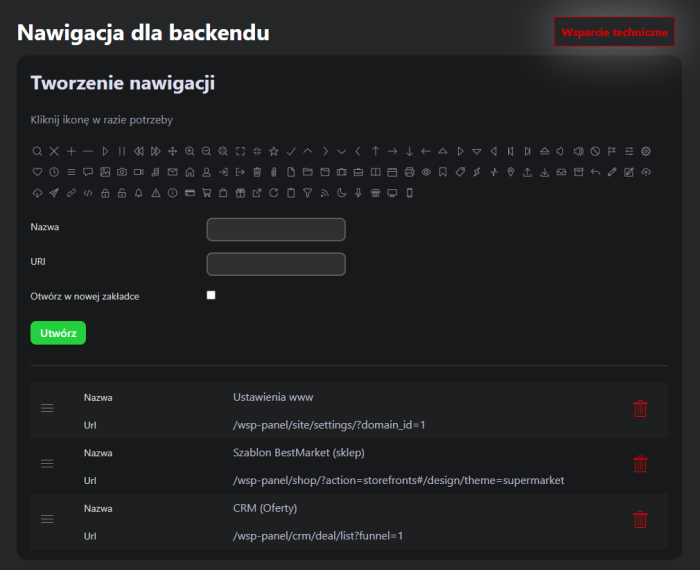This screenshot has width=700, height=570.
Task: Focus the URI input field
Action: pos(276,264)
